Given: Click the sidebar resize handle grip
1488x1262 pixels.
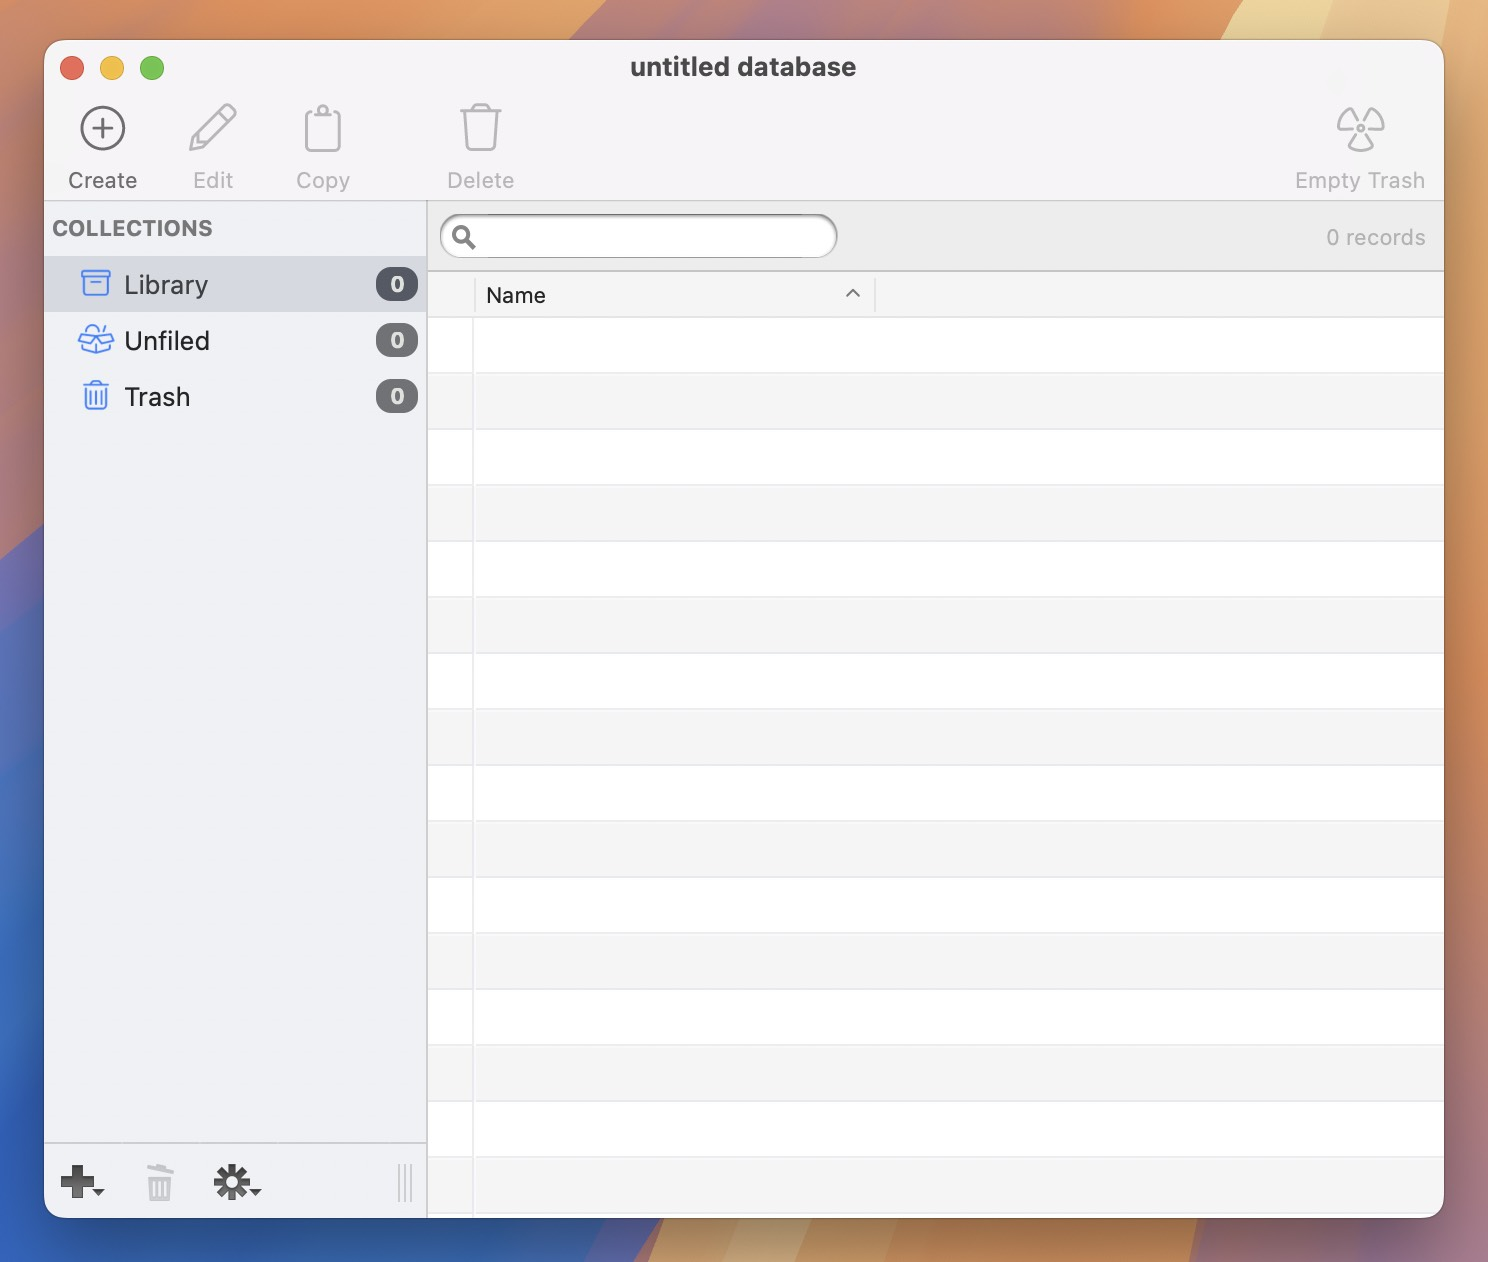Looking at the screenshot, I should 405,1182.
